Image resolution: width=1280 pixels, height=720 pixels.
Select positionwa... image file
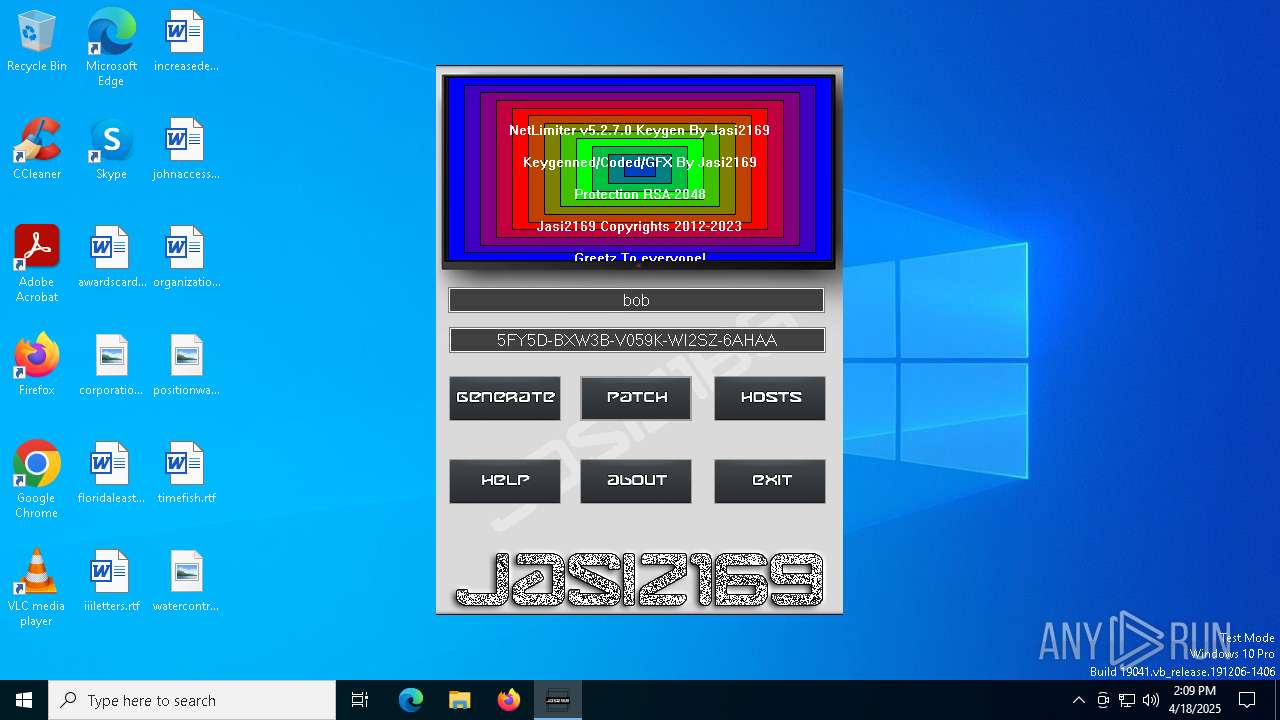point(186,366)
